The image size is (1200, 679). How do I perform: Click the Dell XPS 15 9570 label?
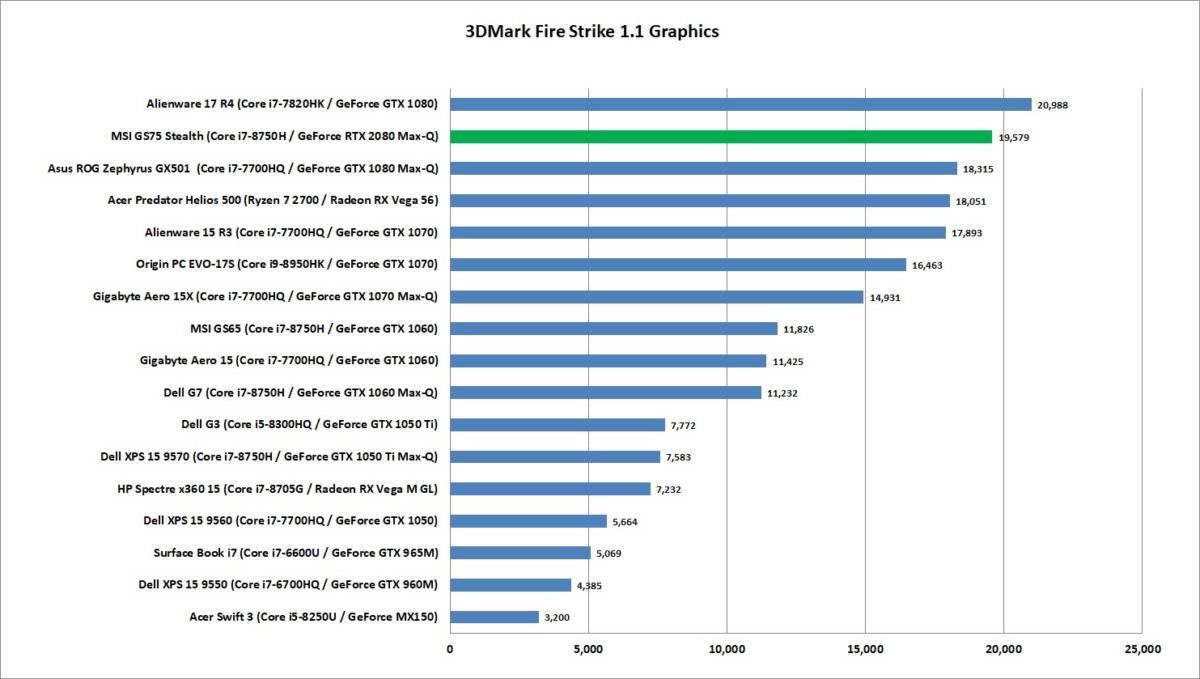tap(271, 456)
